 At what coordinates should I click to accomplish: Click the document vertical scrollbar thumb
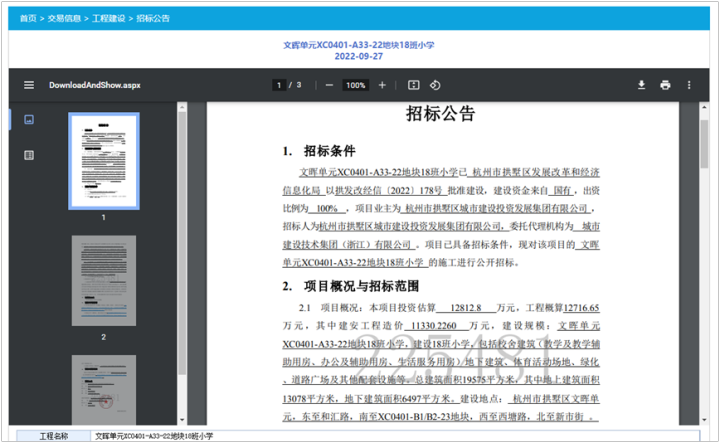[x=704, y=144]
